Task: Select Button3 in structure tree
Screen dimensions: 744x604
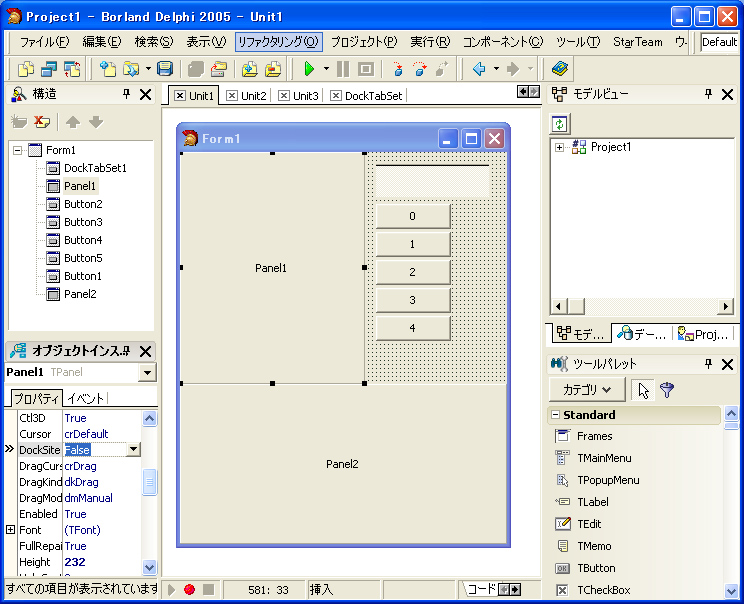Action: click(x=83, y=222)
